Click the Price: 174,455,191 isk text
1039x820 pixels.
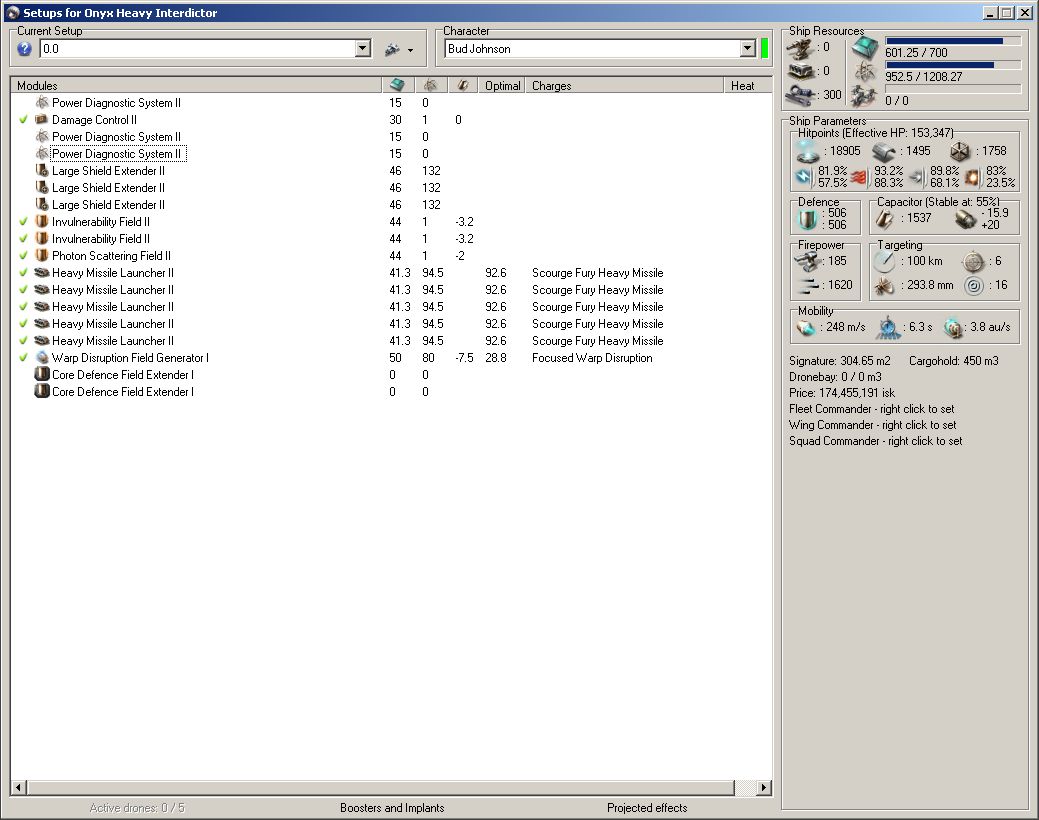click(x=842, y=393)
